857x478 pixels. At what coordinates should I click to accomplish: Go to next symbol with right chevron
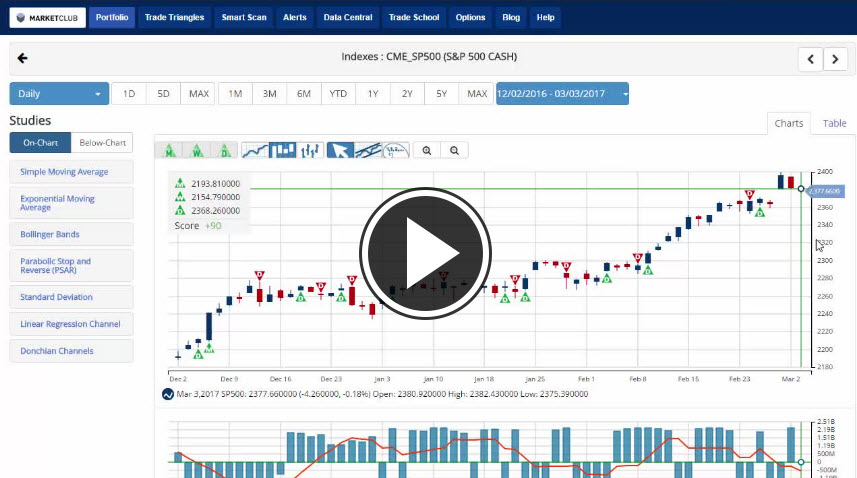[835, 59]
